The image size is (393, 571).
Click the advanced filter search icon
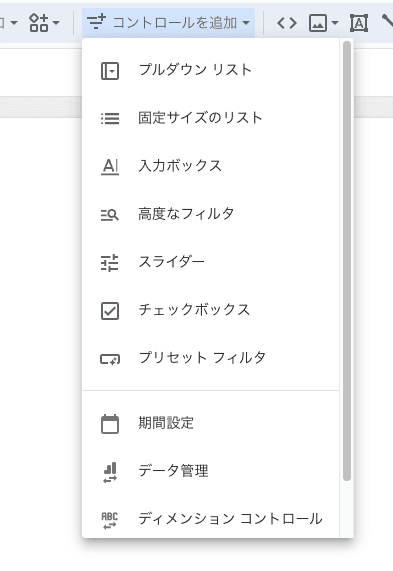(110, 215)
